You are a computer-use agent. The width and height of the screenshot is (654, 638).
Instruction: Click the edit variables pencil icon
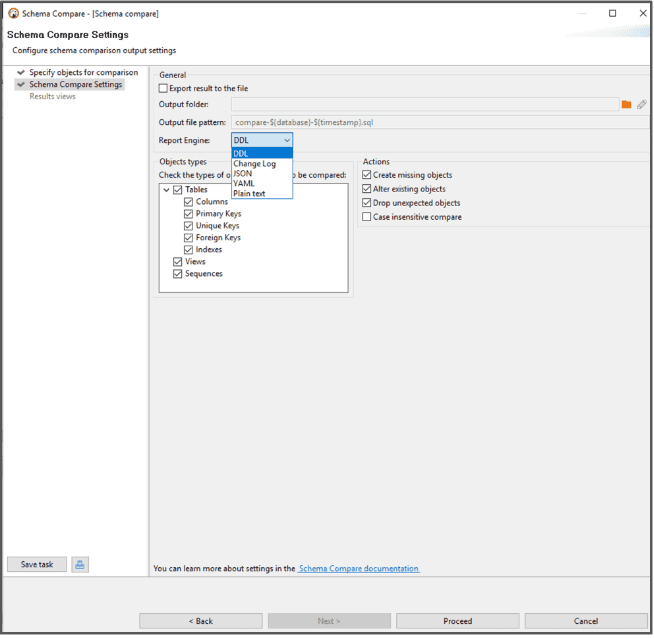click(x=642, y=104)
